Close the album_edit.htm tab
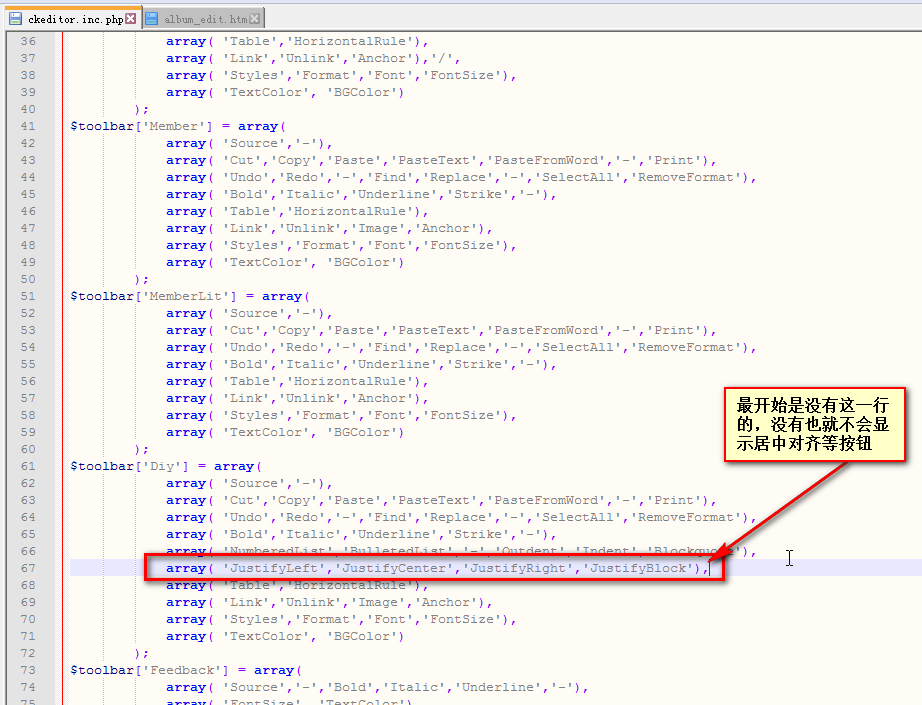The width and height of the screenshot is (922, 705). [255, 19]
